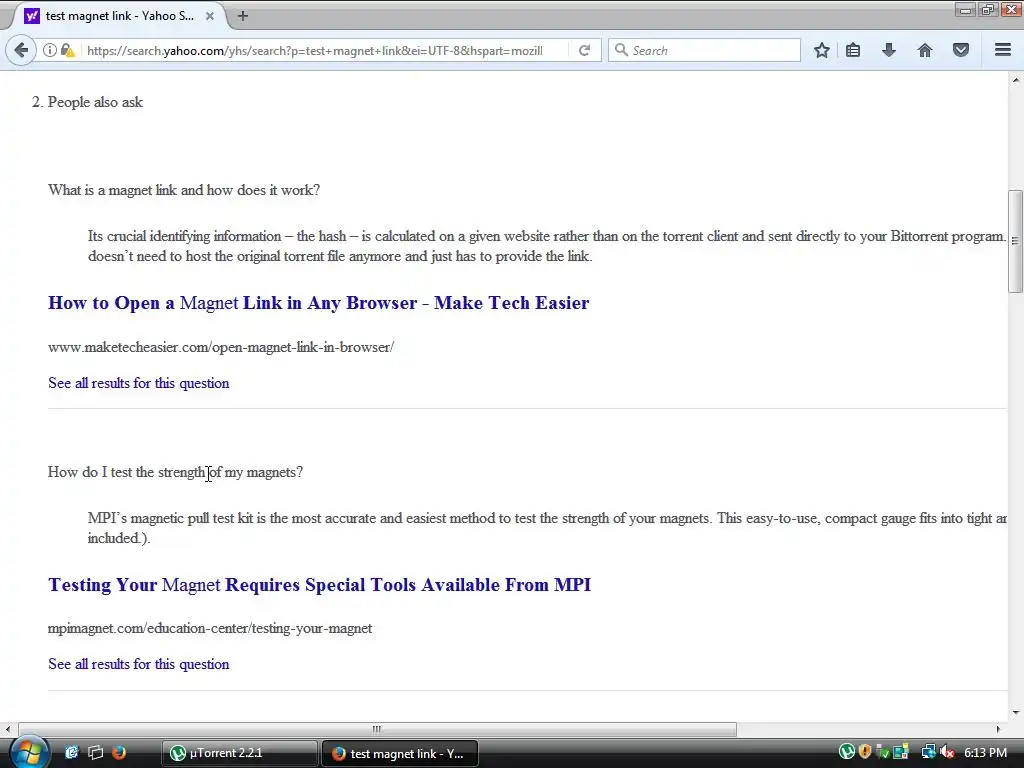The image size is (1024, 768).
Task: Launch Internet Explorer from quick launch
Action: (x=72, y=752)
